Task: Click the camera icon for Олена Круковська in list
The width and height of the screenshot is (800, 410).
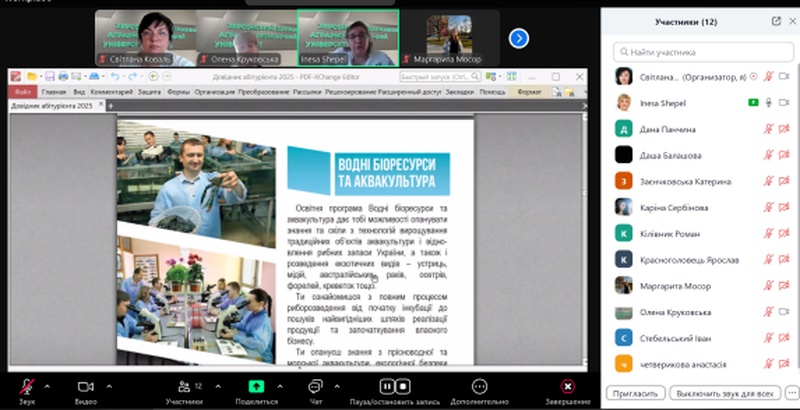Action: coord(784,312)
